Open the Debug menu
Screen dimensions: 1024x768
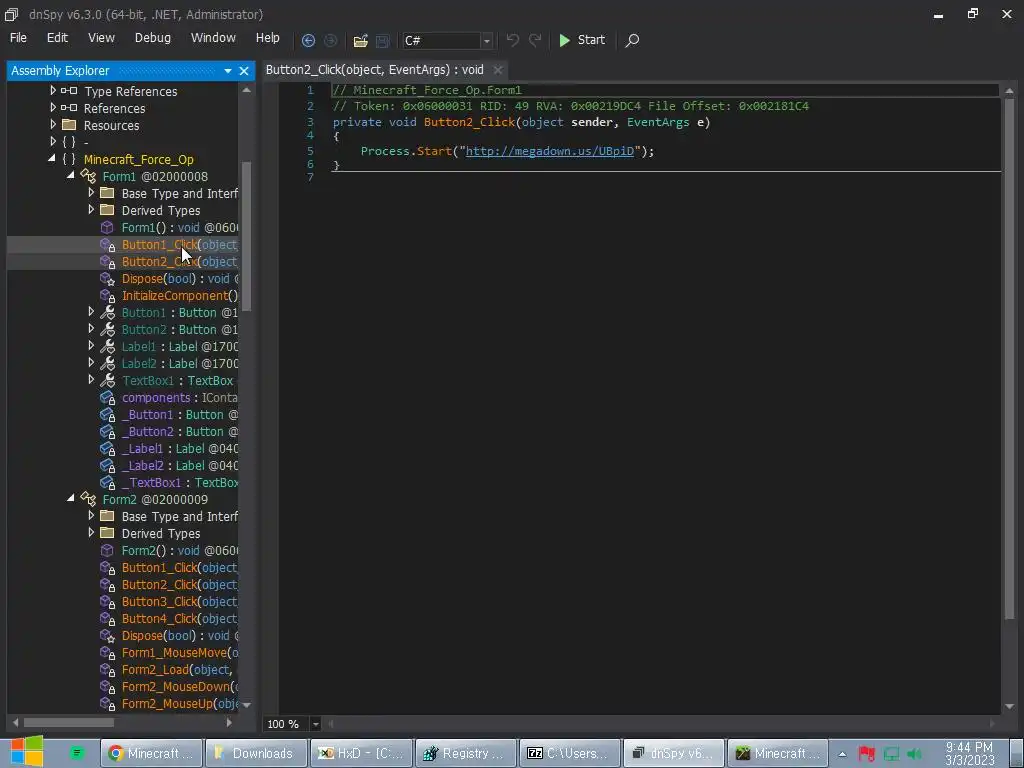[153, 38]
